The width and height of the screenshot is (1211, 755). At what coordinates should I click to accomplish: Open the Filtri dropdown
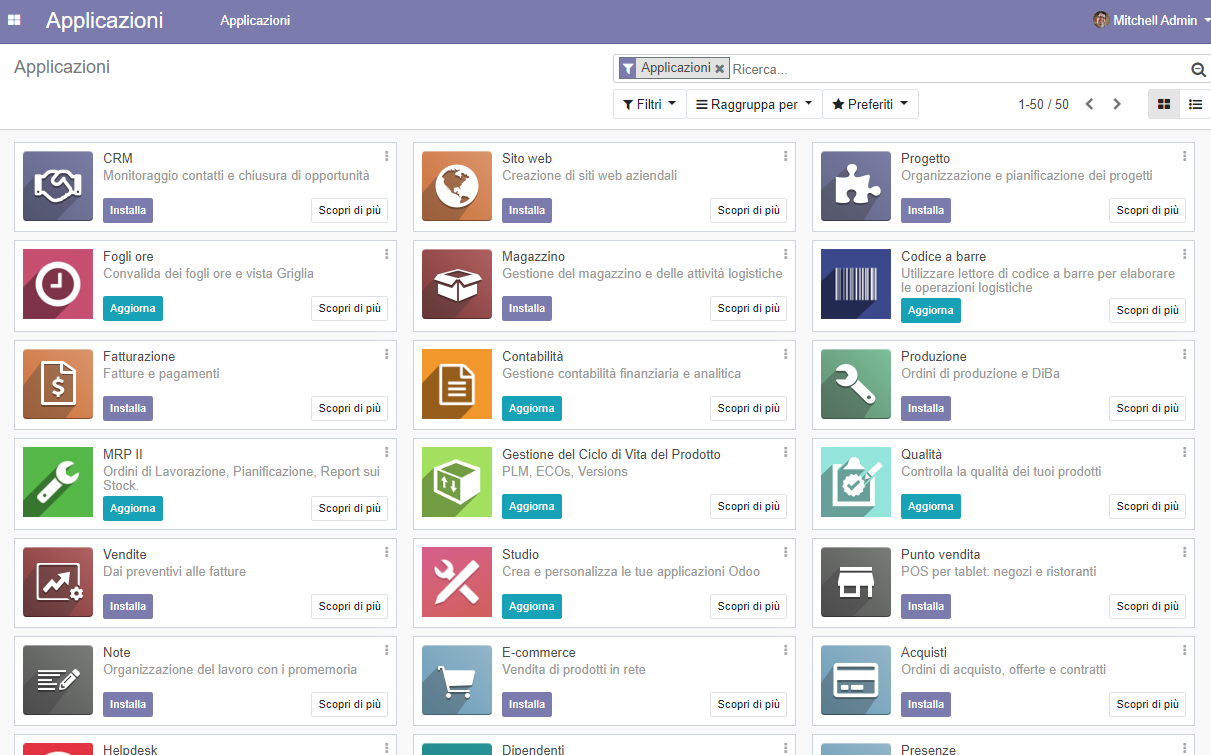click(649, 103)
